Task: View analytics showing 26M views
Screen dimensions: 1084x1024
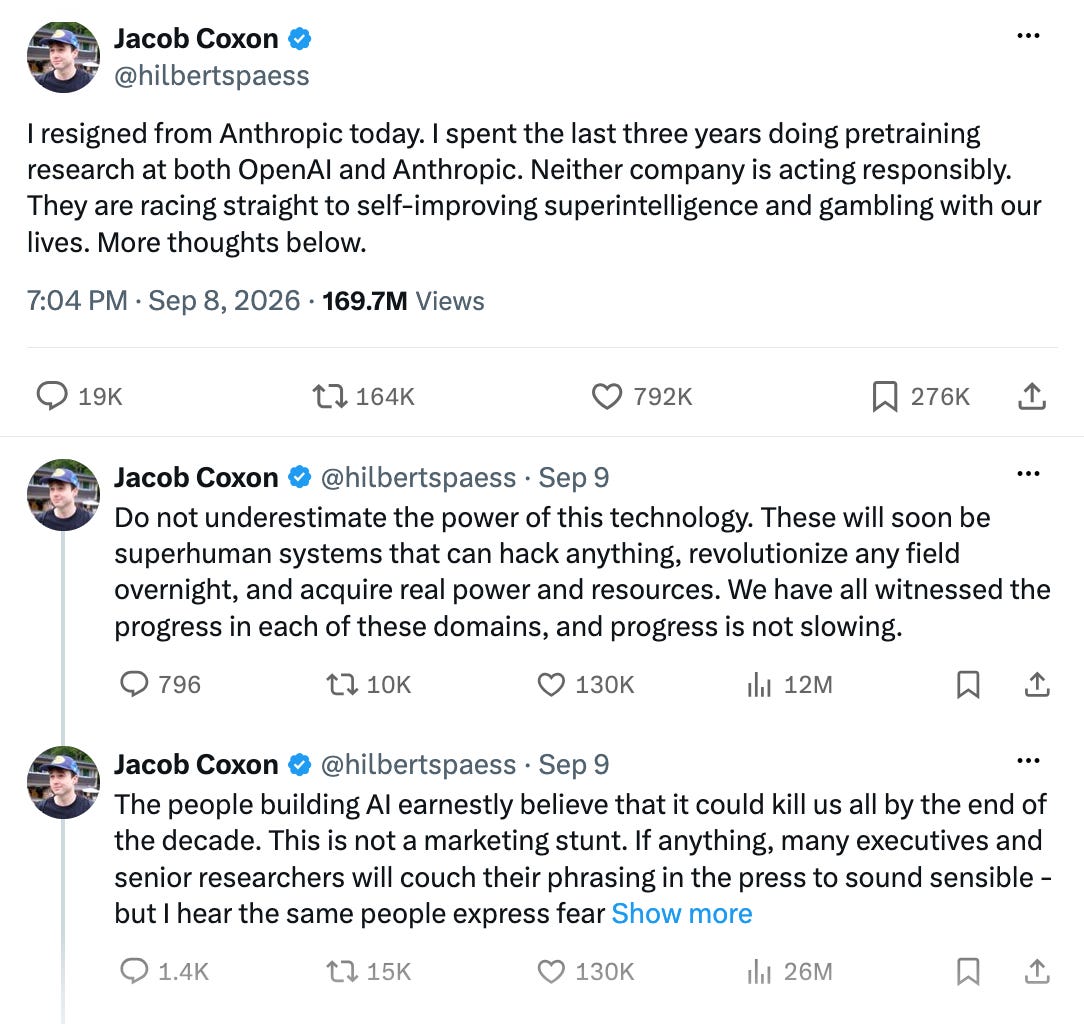Action: coord(789,971)
